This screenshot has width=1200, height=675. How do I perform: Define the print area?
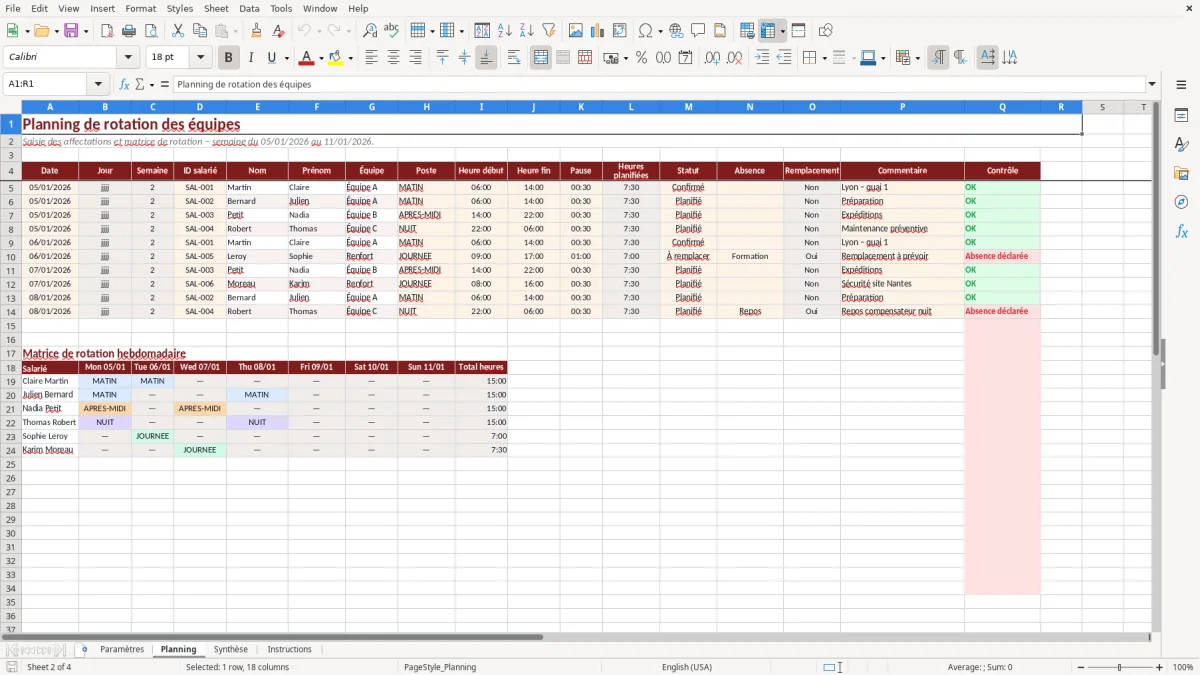[x=748, y=31]
